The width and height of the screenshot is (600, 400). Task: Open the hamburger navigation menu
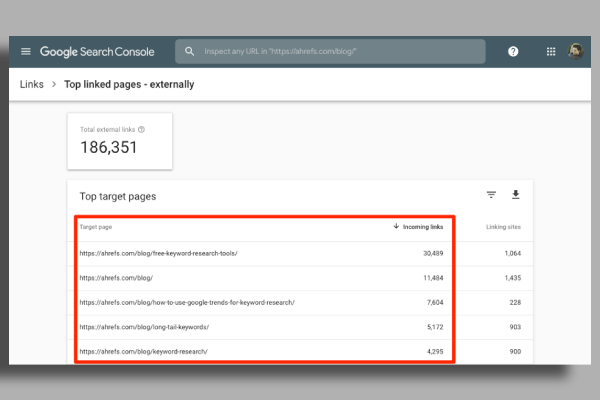coord(26,51)
